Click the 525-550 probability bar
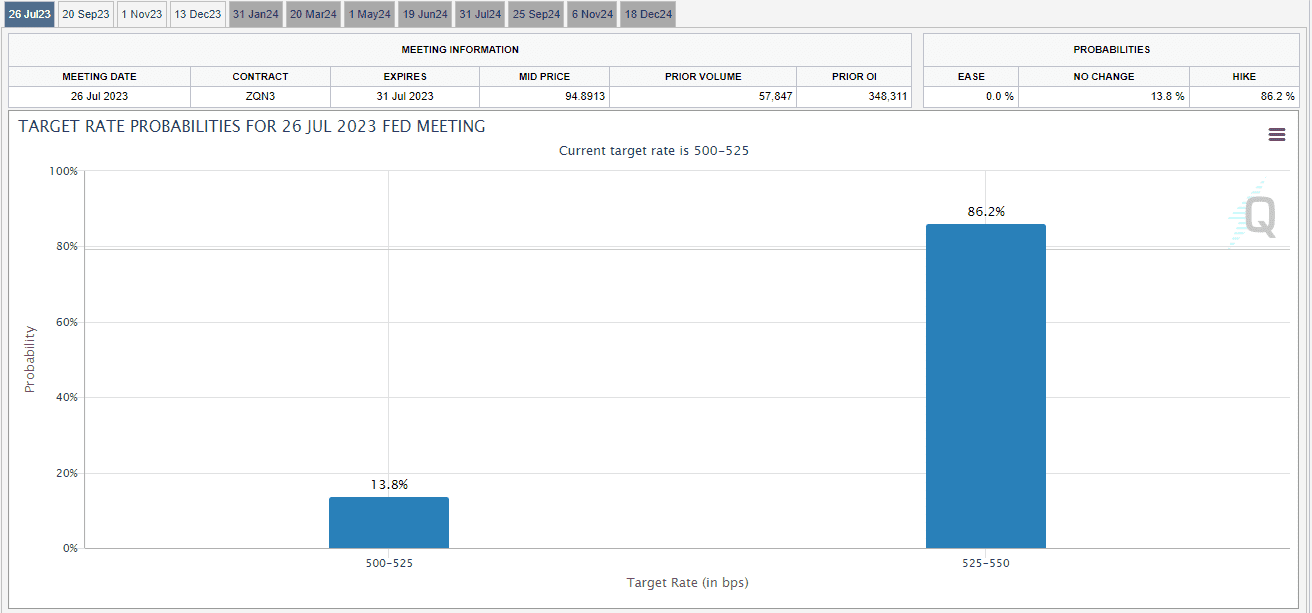 (985, 386)
